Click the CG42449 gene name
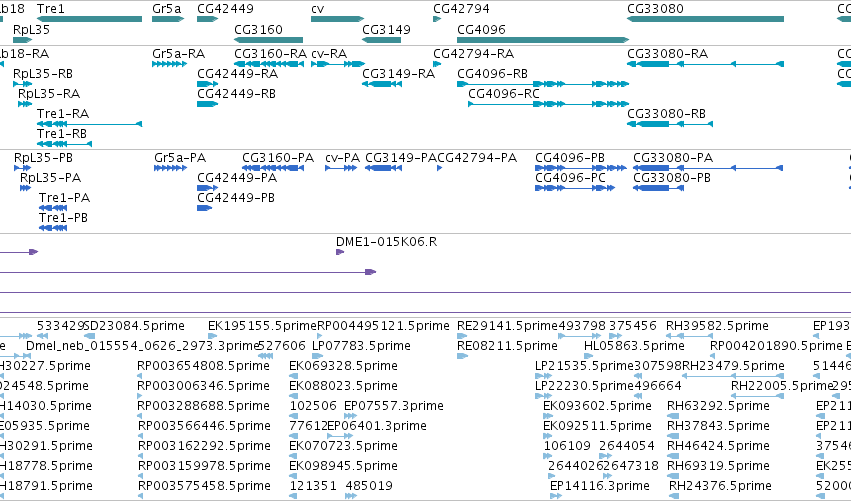 point(225,9)
